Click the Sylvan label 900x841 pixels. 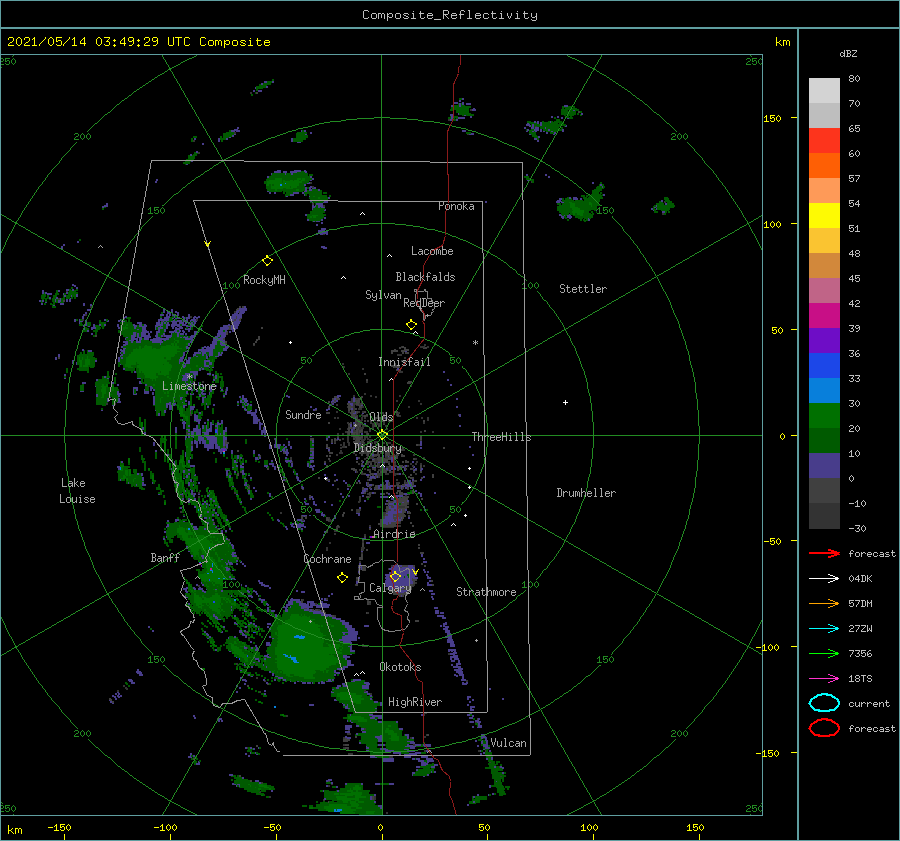click(x=383, y=295)
